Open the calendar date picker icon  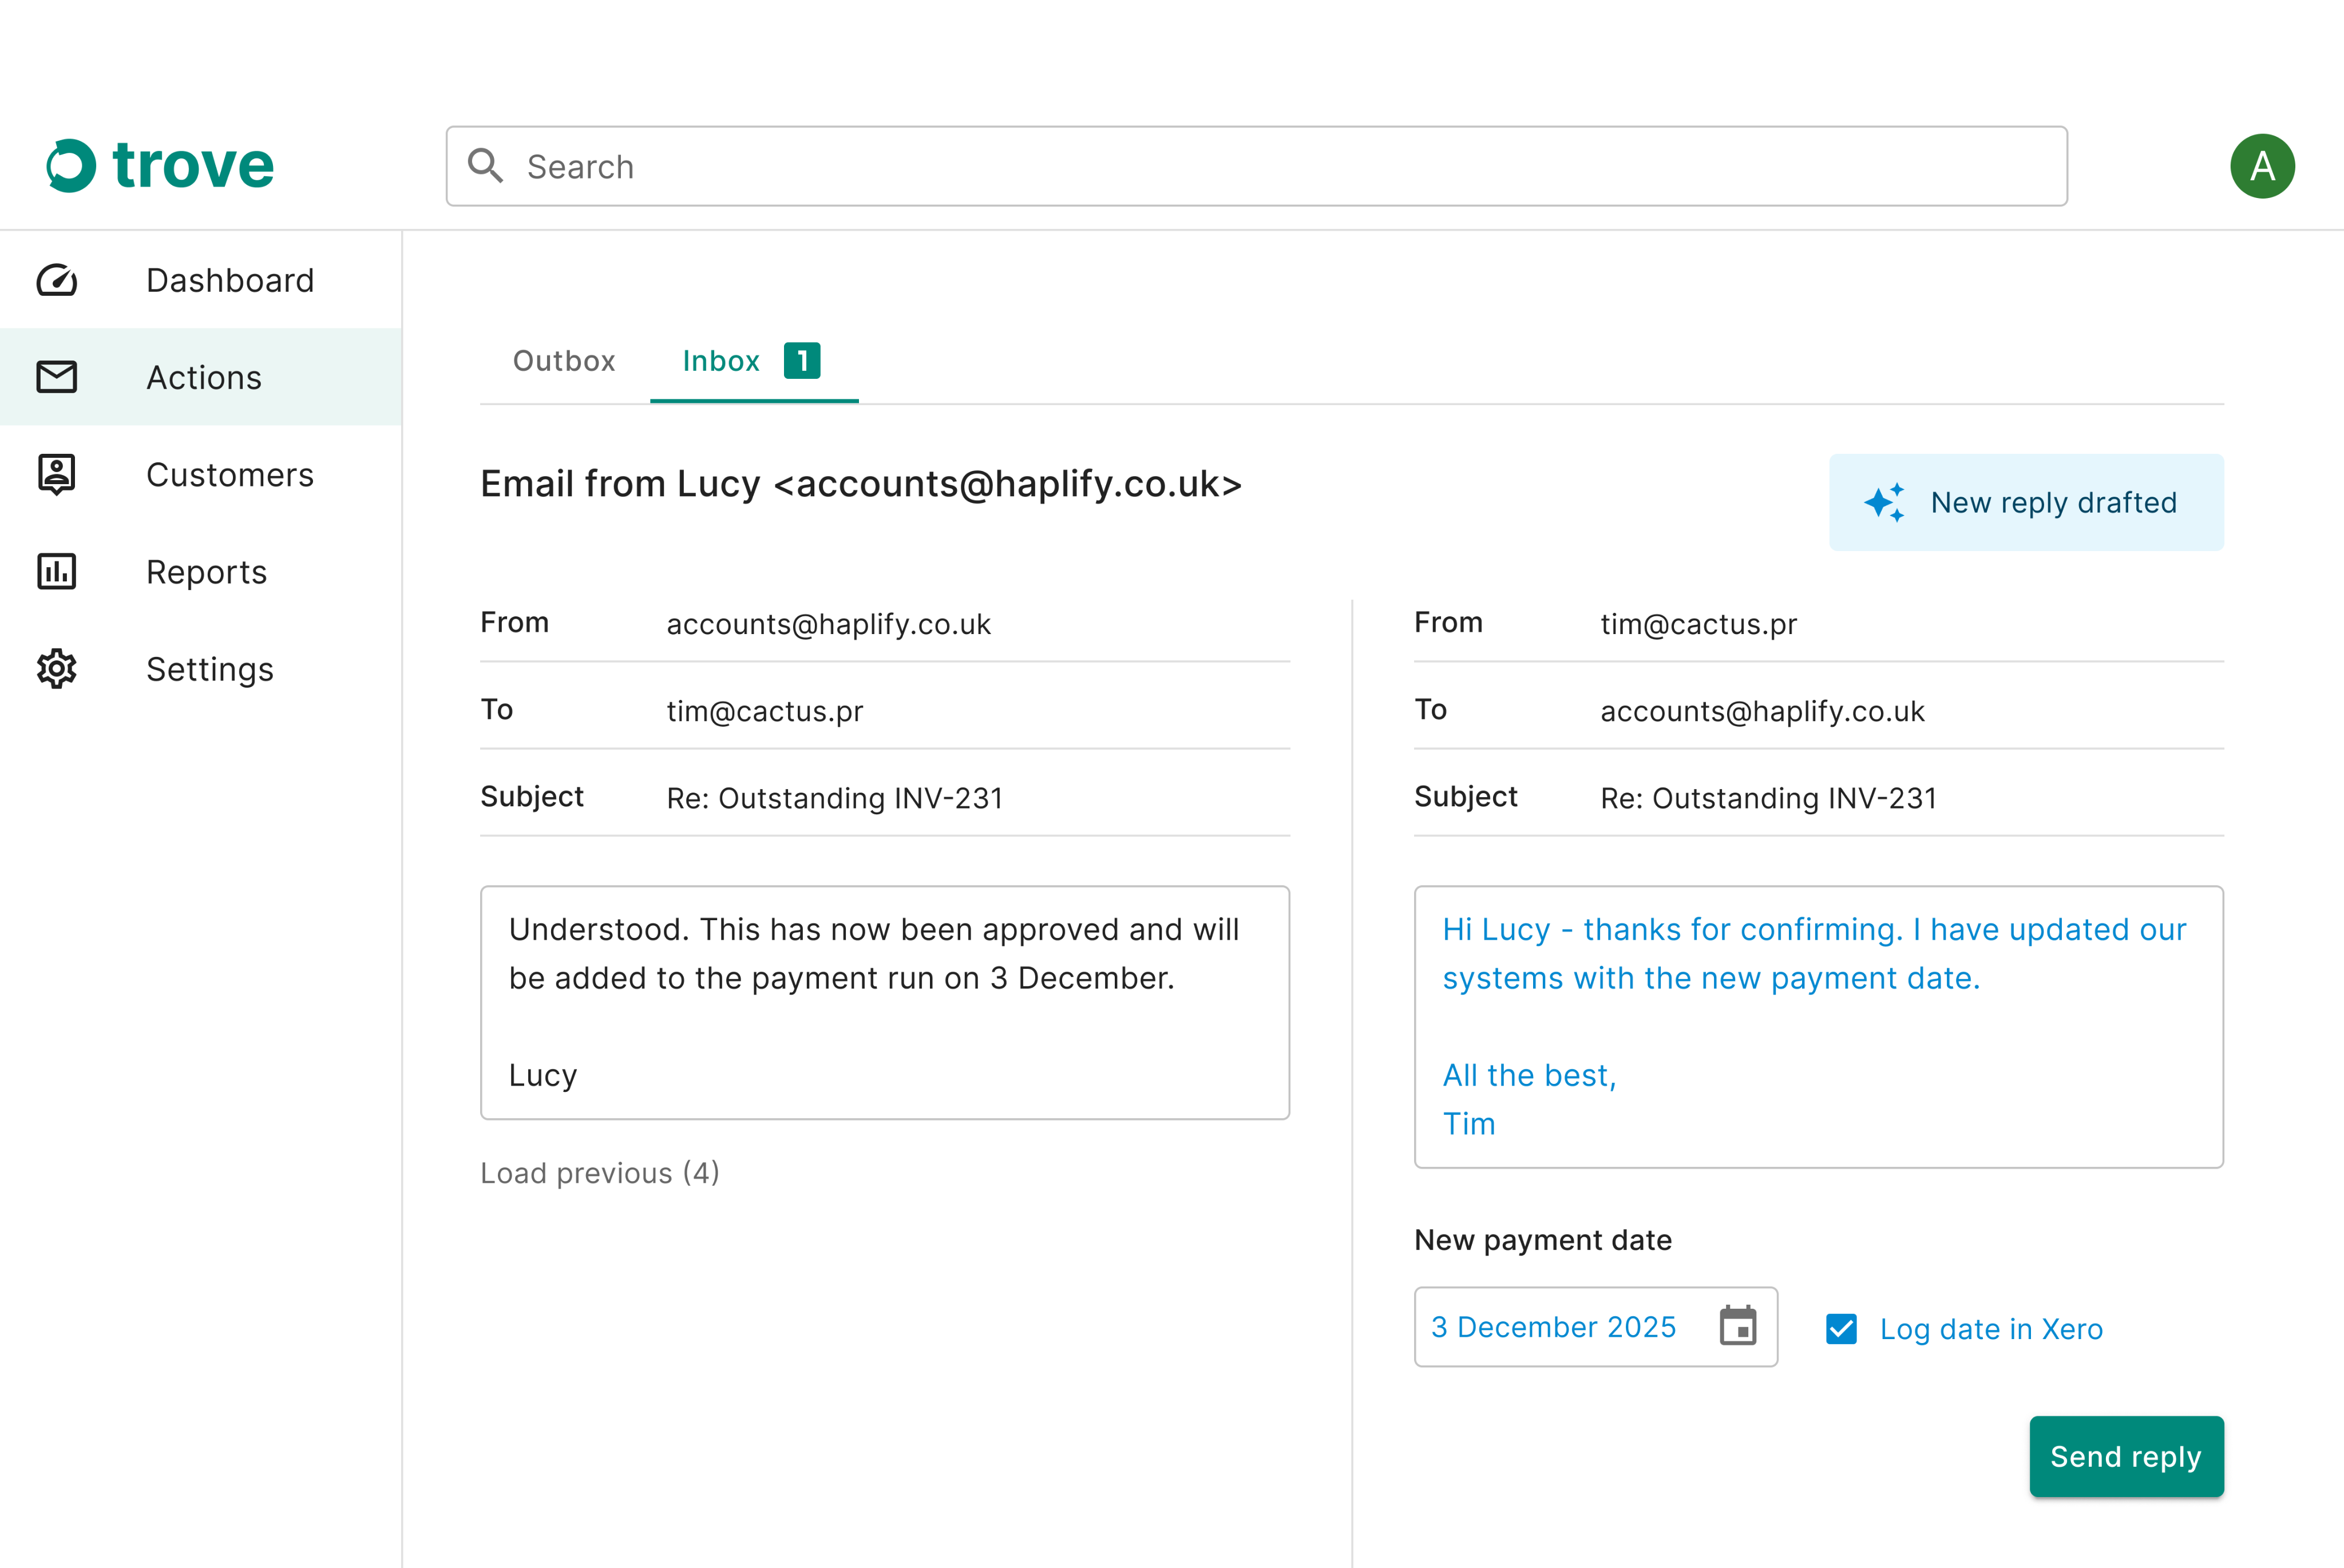(1737, 1326)
